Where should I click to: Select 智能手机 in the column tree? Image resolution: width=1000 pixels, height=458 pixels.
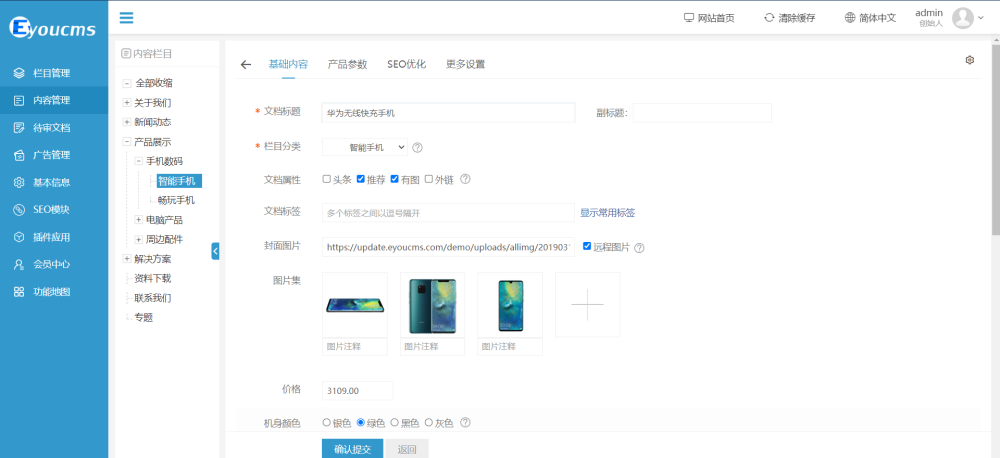(180, 181)
